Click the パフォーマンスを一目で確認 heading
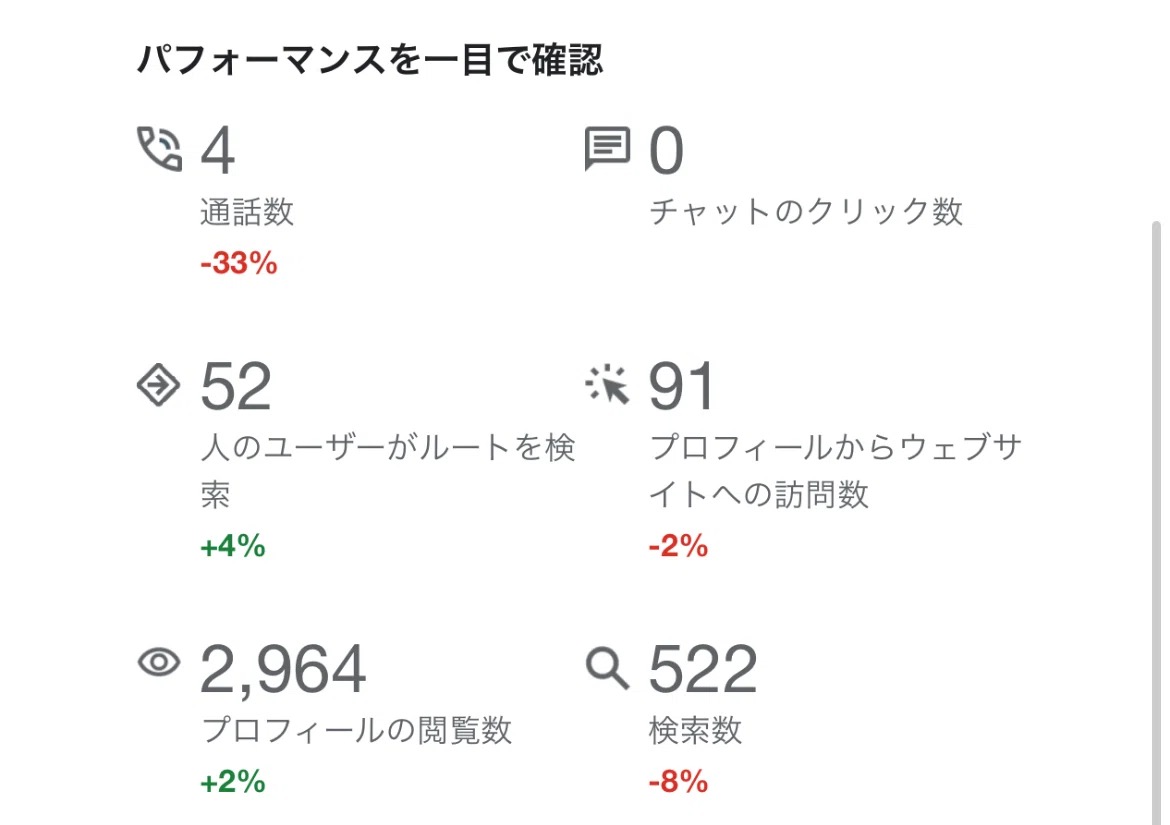 [x=370, y=62]
